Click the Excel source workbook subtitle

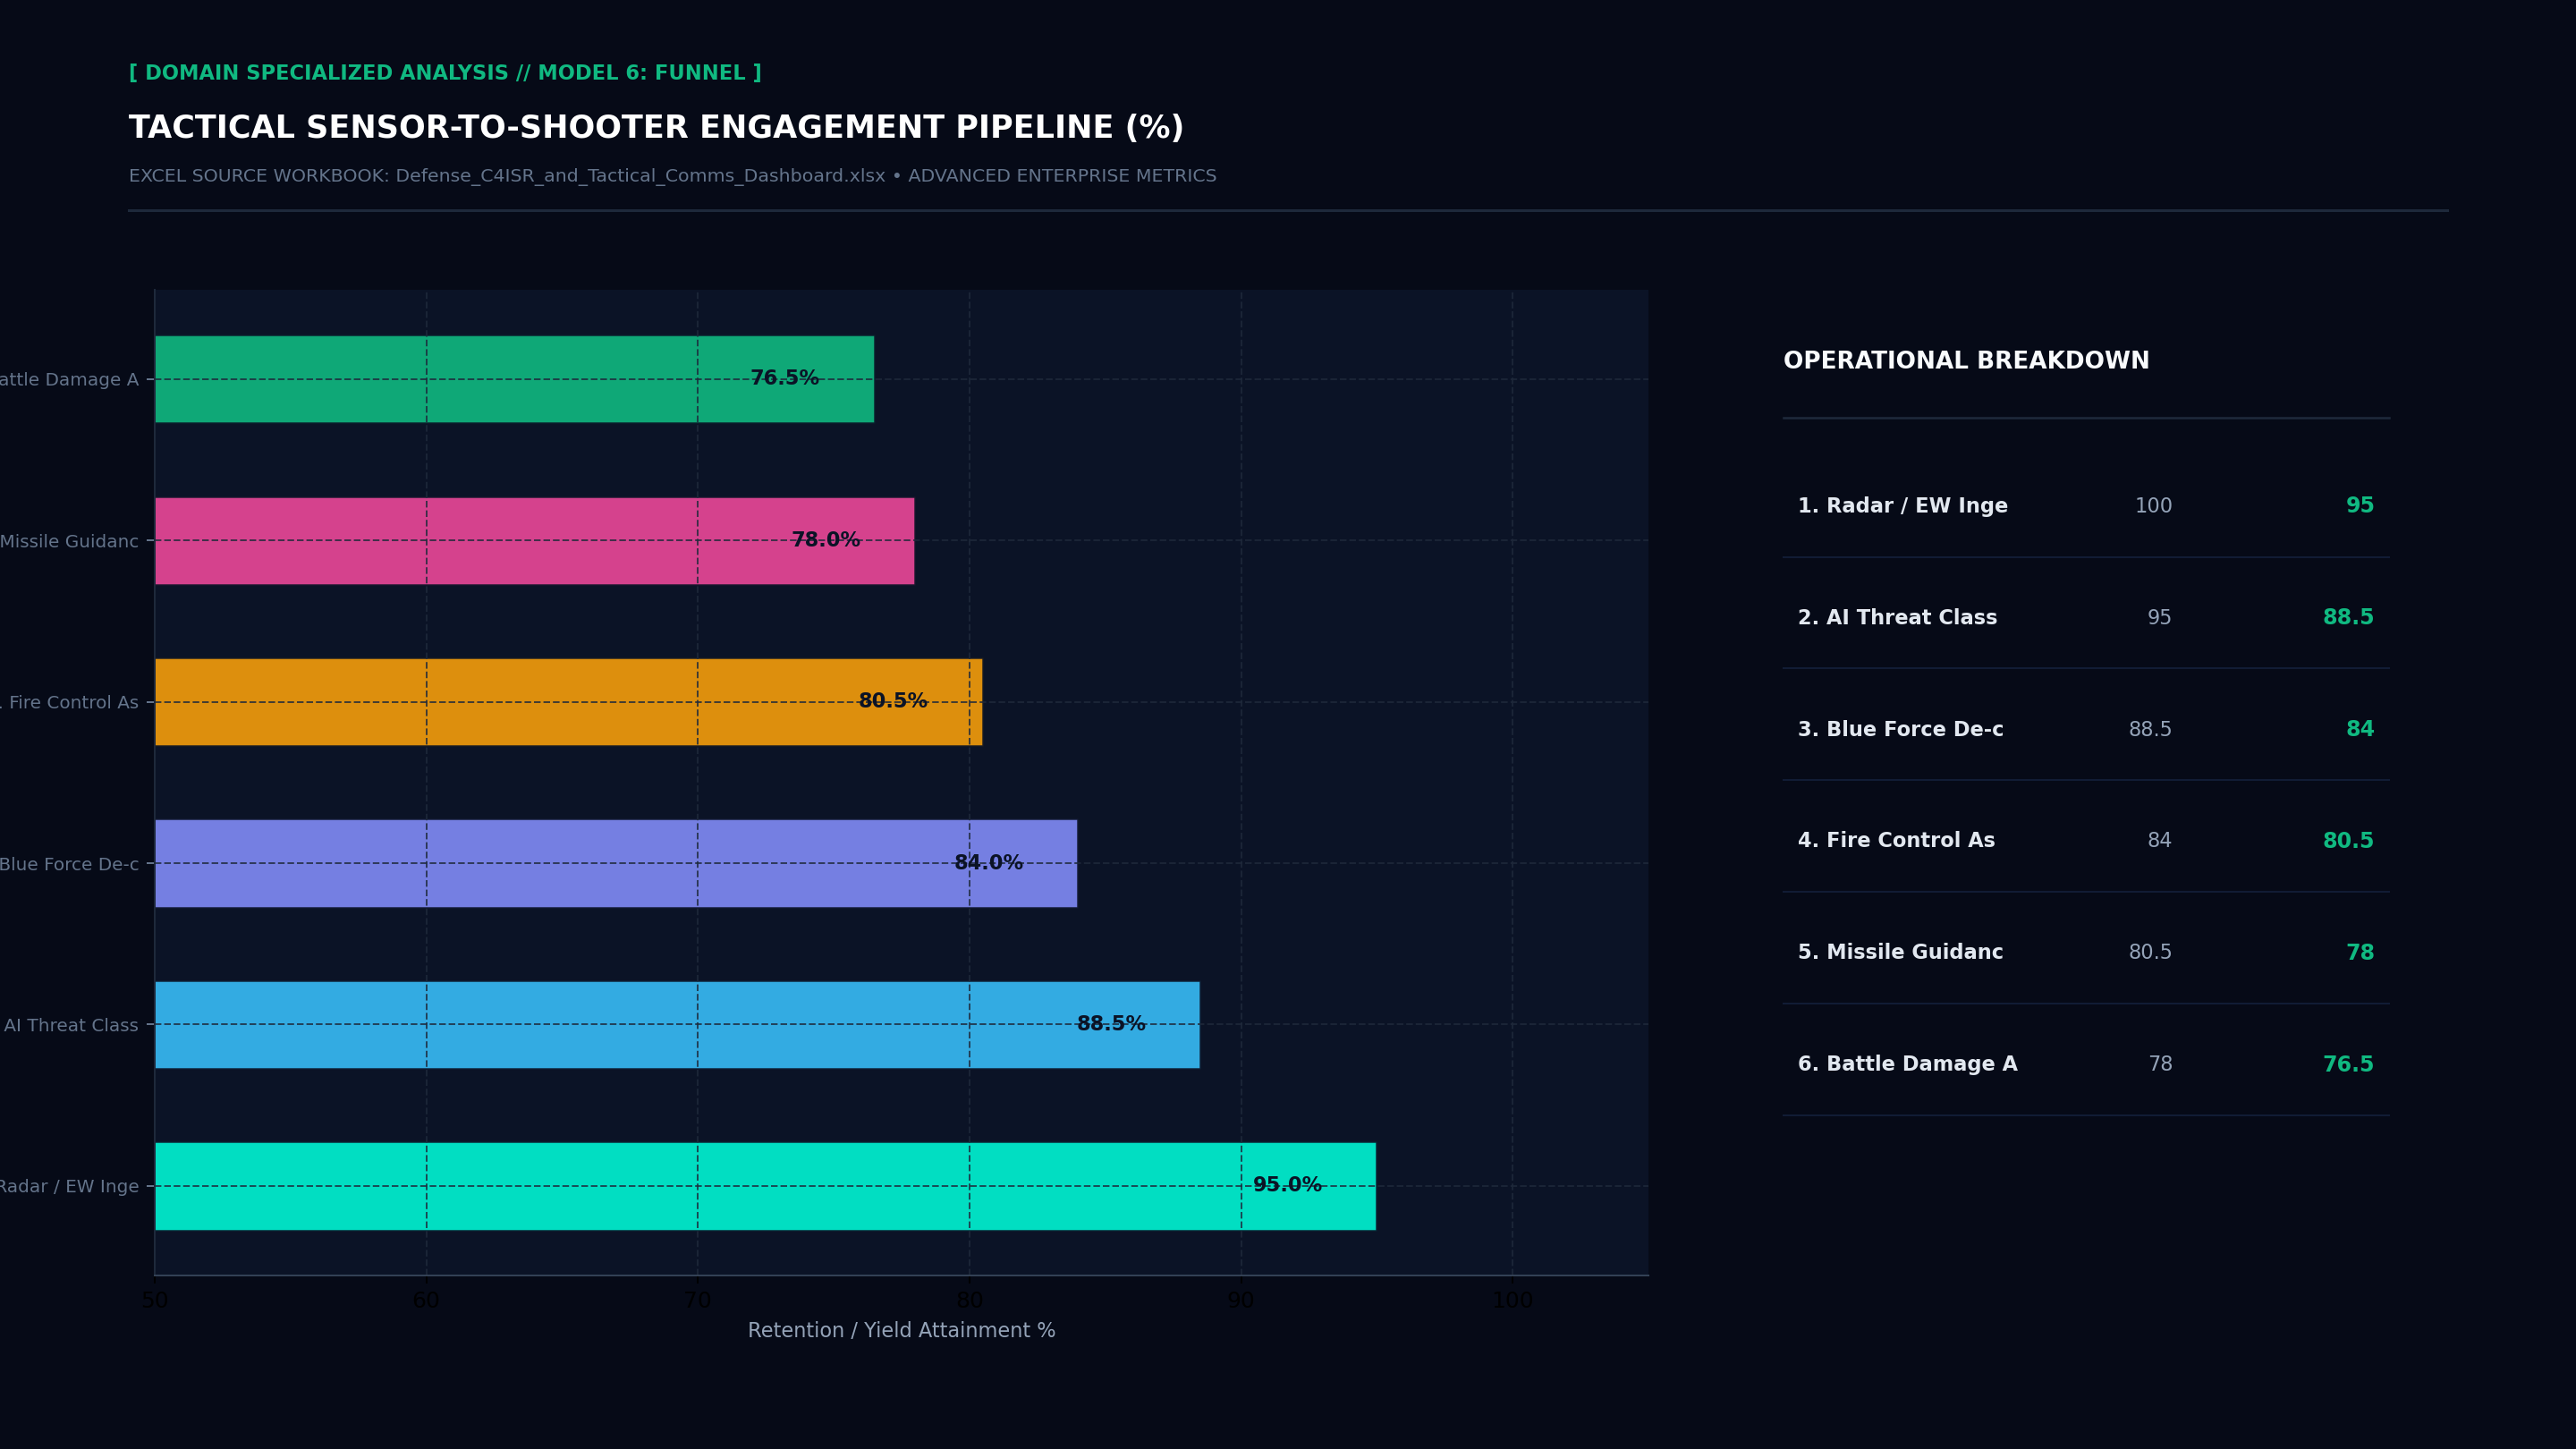pyautogui.click(x=672, y=176)
